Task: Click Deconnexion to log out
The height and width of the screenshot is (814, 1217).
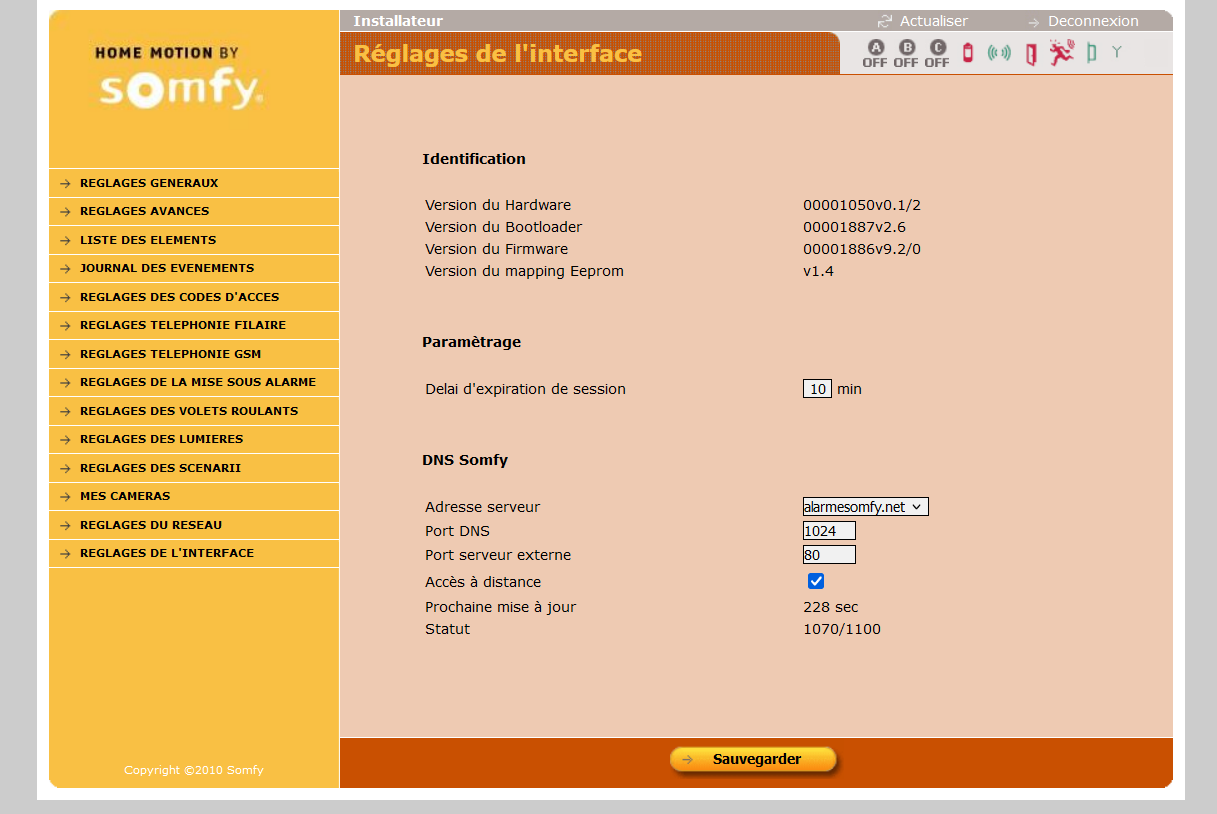Action: 1092,21
